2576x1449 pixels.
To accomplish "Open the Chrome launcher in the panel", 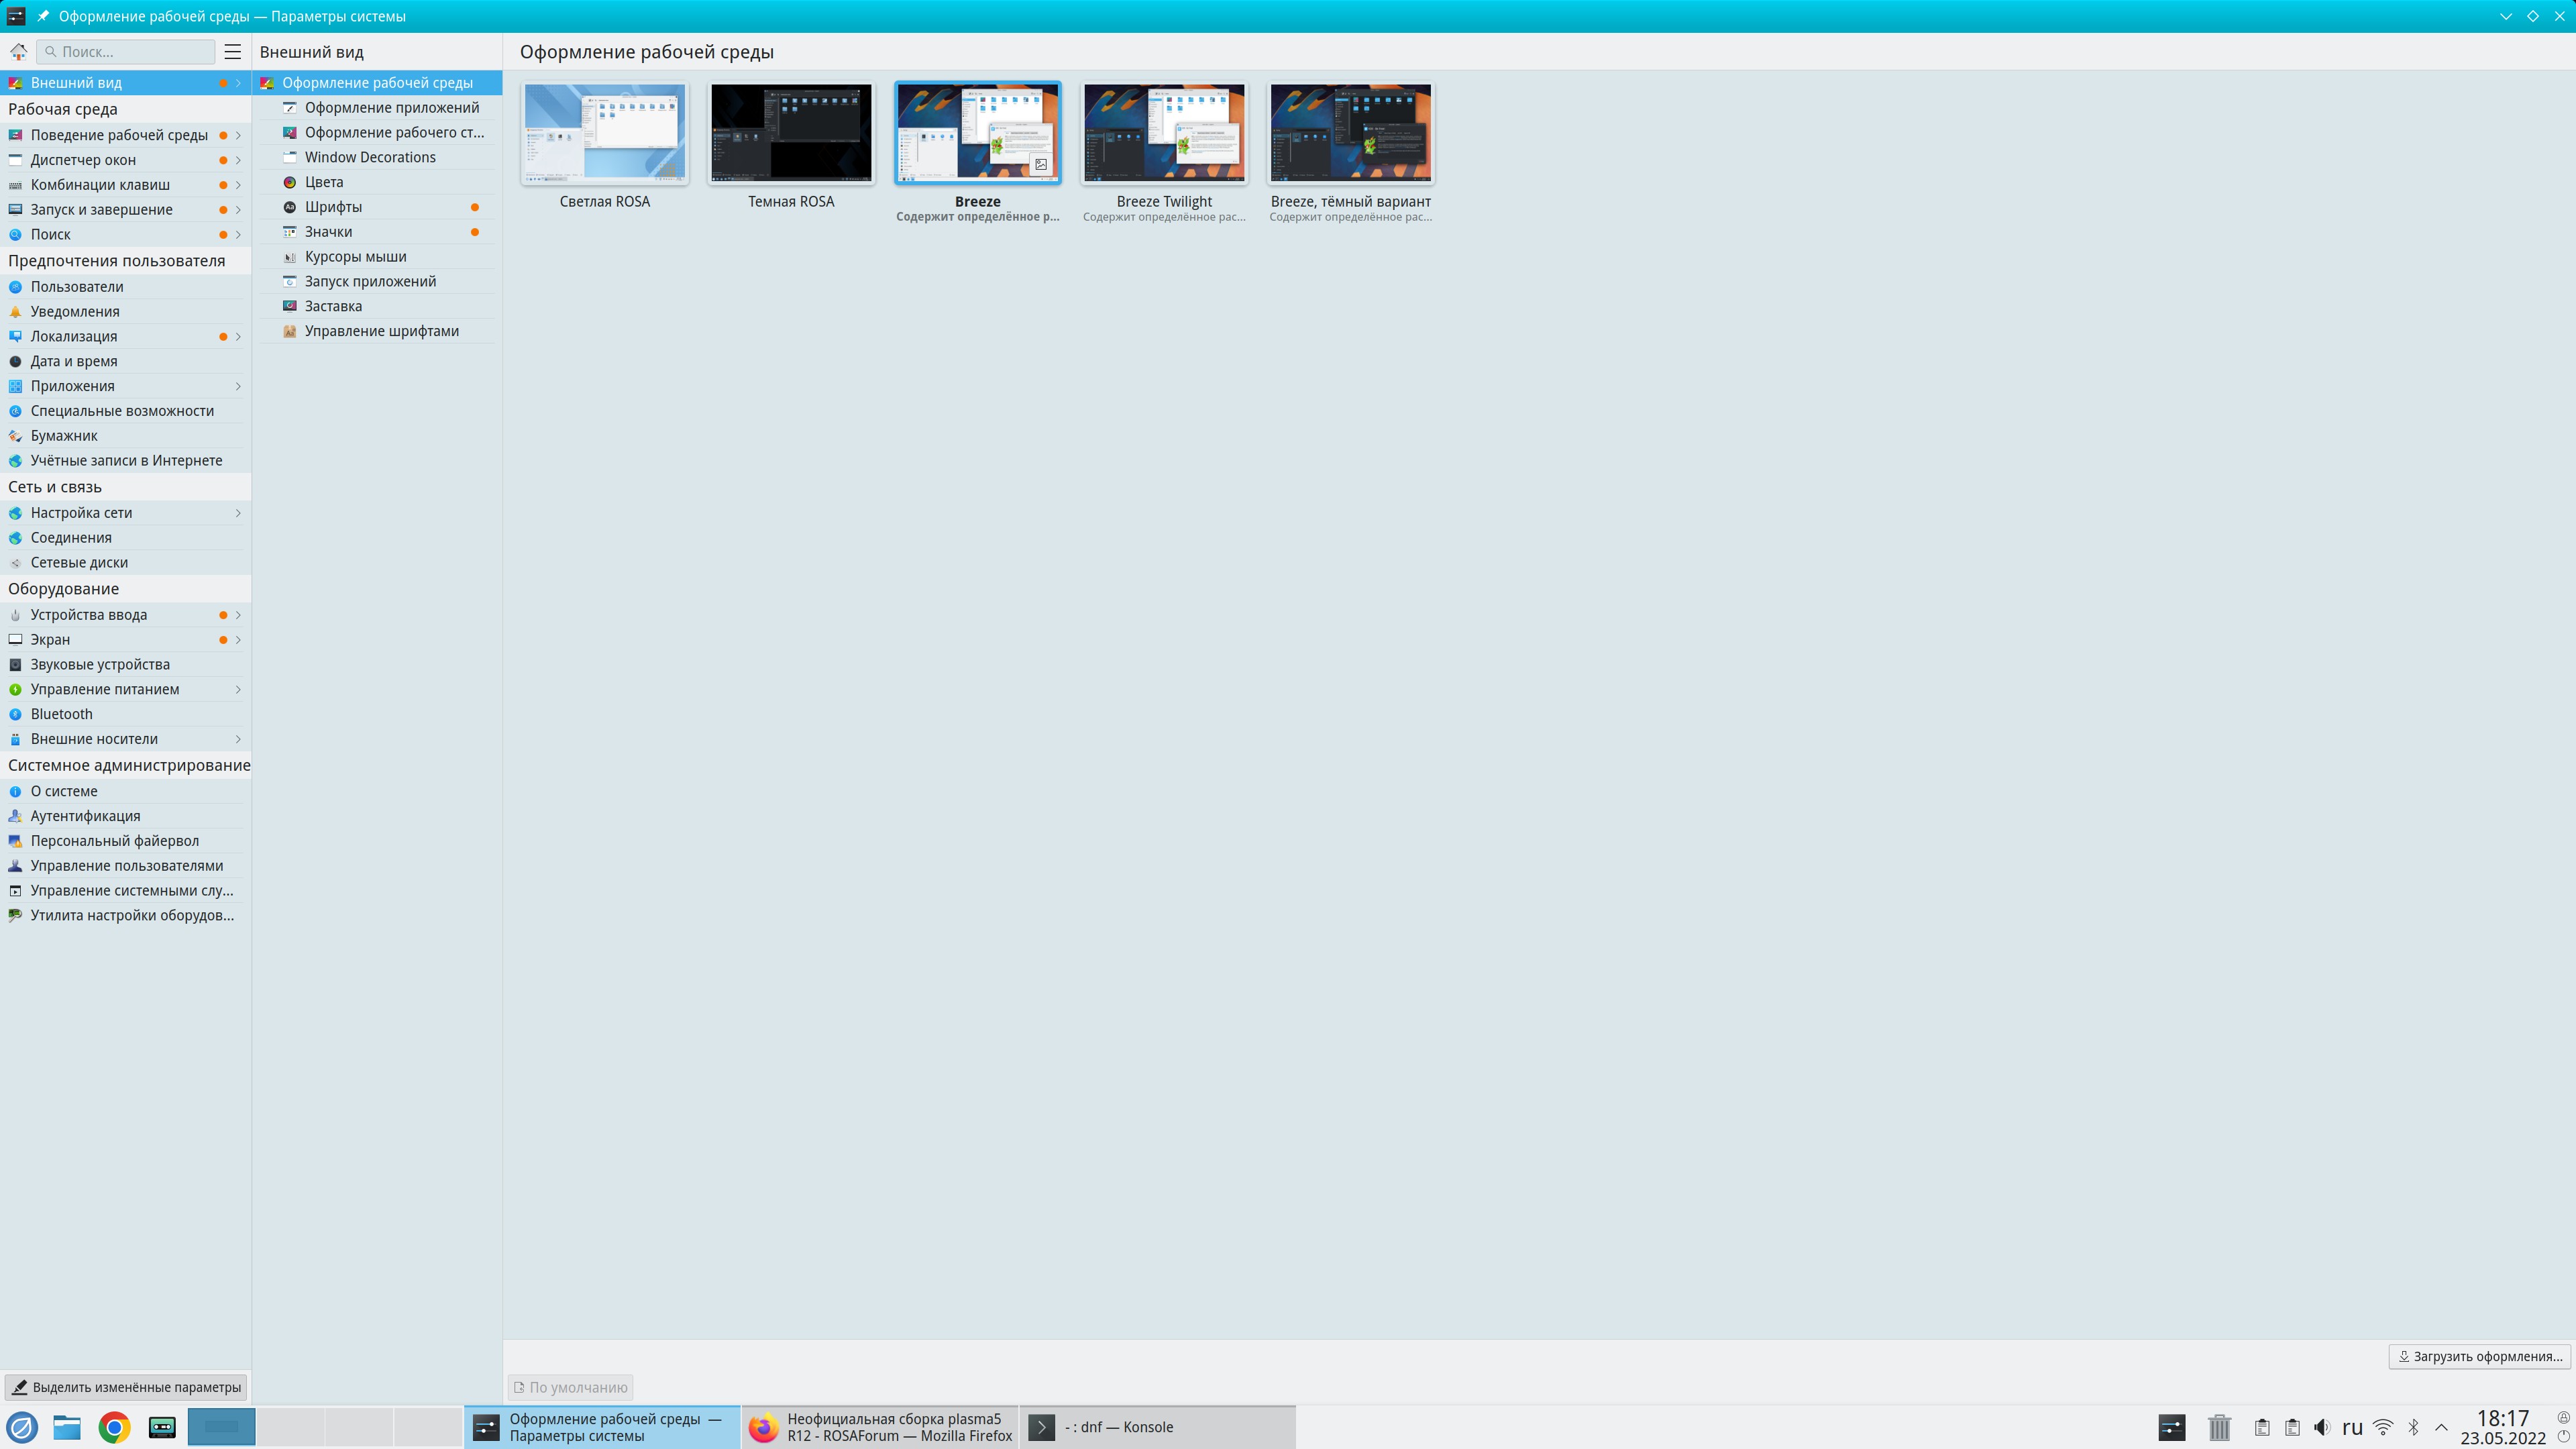I will pyautogui.click(x=114, y=1427).
